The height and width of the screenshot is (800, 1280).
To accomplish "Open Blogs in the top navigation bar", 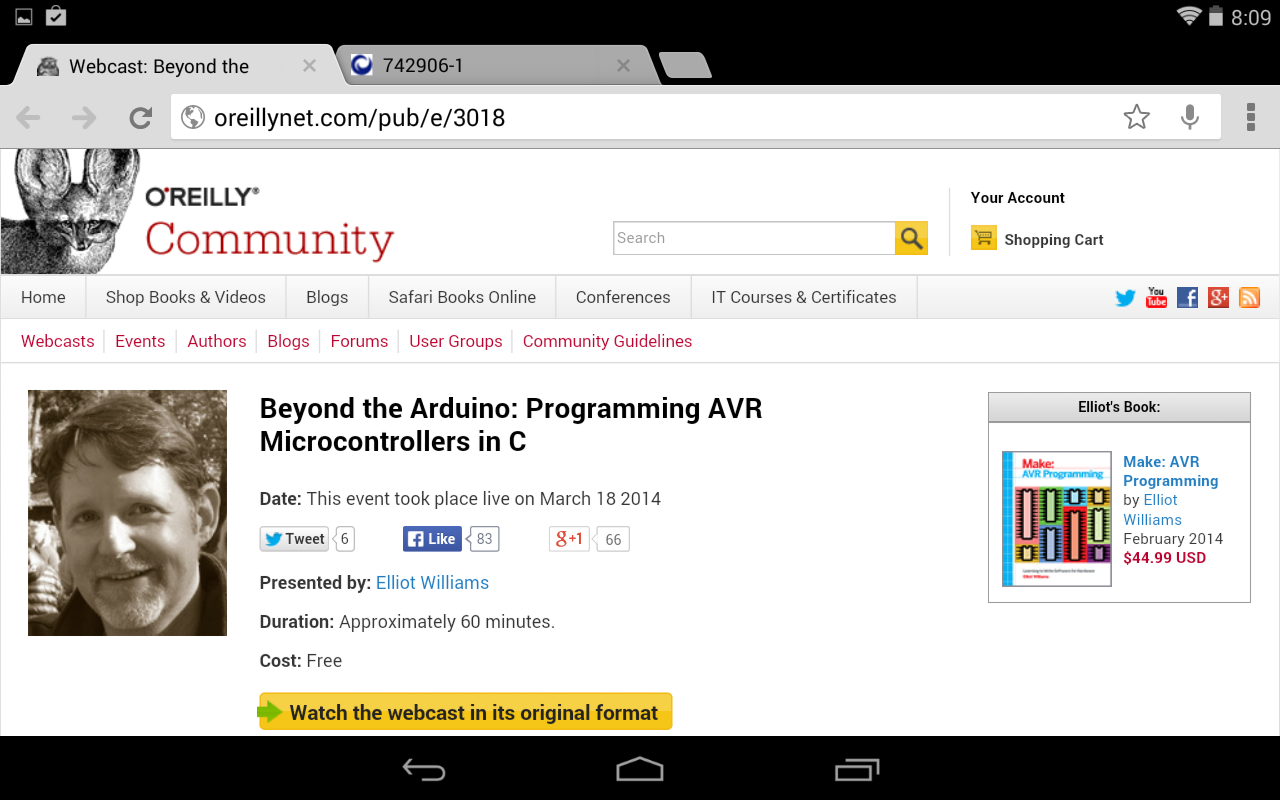I will pos(327,297).
